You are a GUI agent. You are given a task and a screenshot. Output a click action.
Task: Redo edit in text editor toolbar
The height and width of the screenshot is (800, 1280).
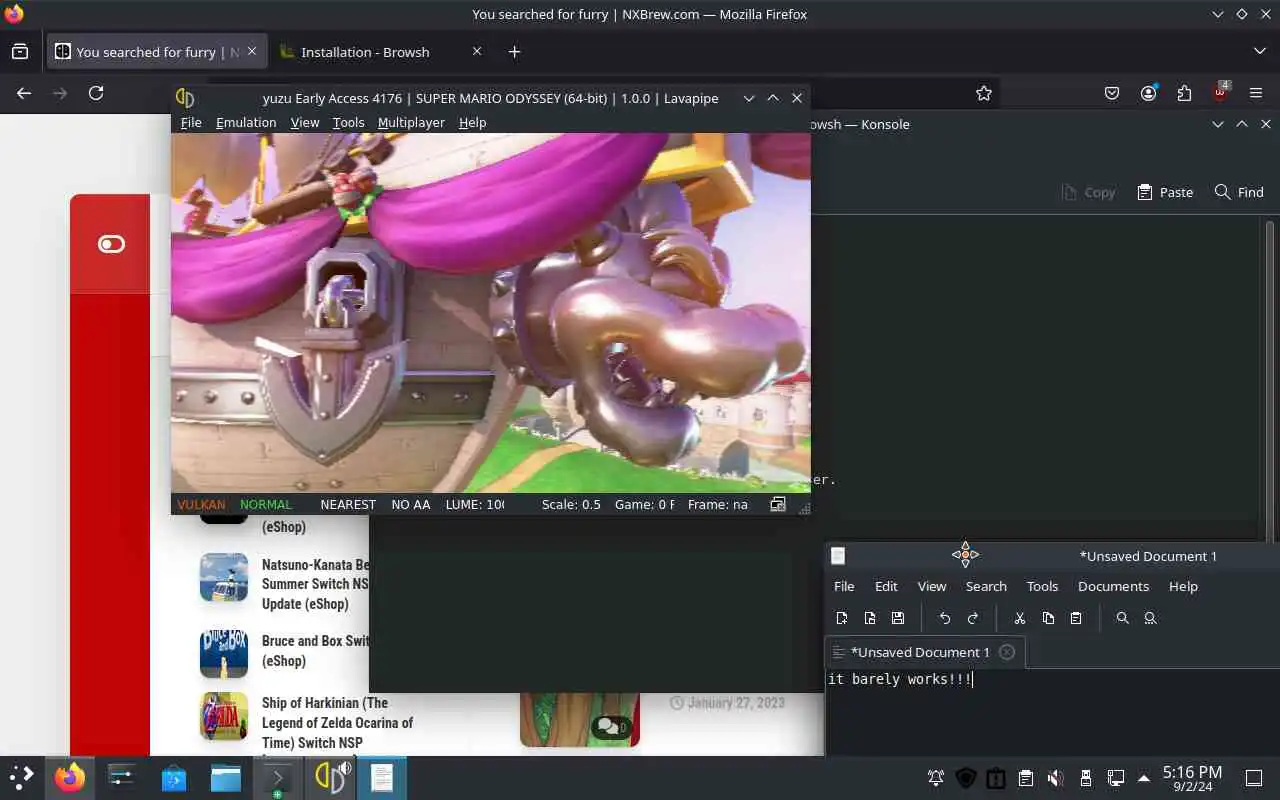pos(972,618)
